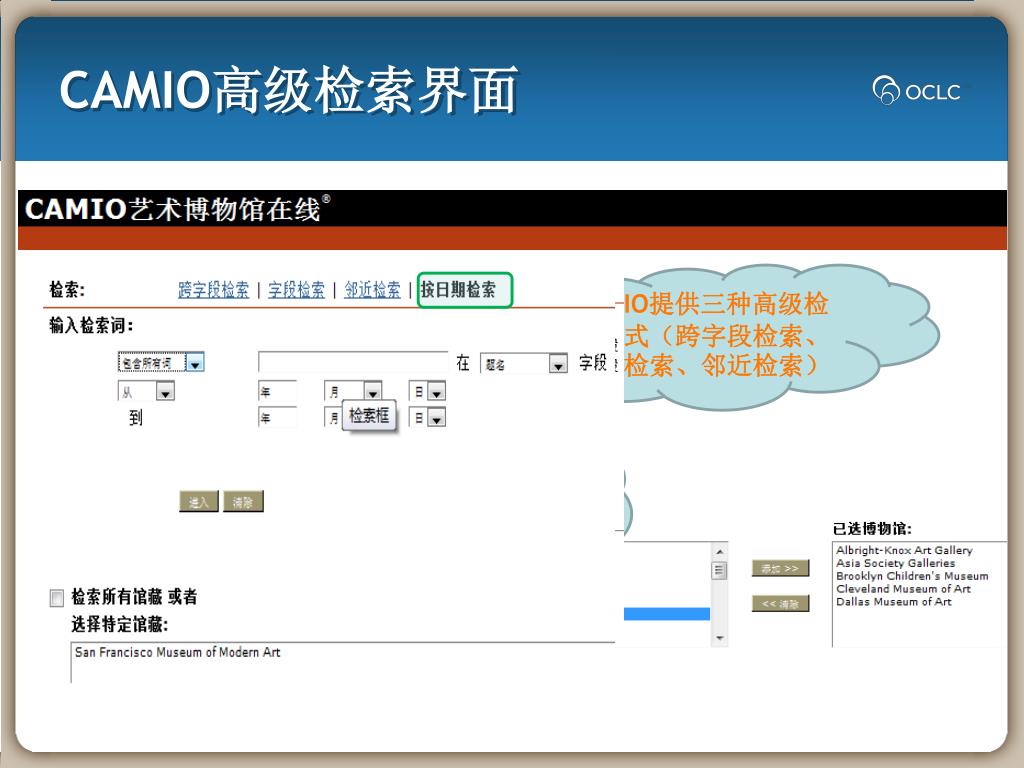Select Albright-Knox Art Gallery in selected list
This screenshot has height=768, width=1024.
click(904, 550)
